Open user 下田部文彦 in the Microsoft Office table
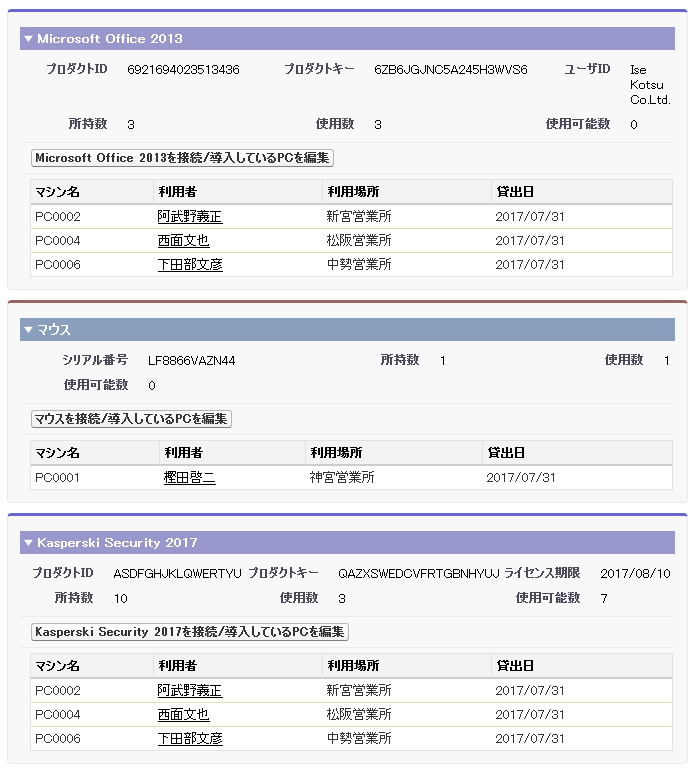The width and height of the screenshot is (694, 769). [x=190, y=264]
